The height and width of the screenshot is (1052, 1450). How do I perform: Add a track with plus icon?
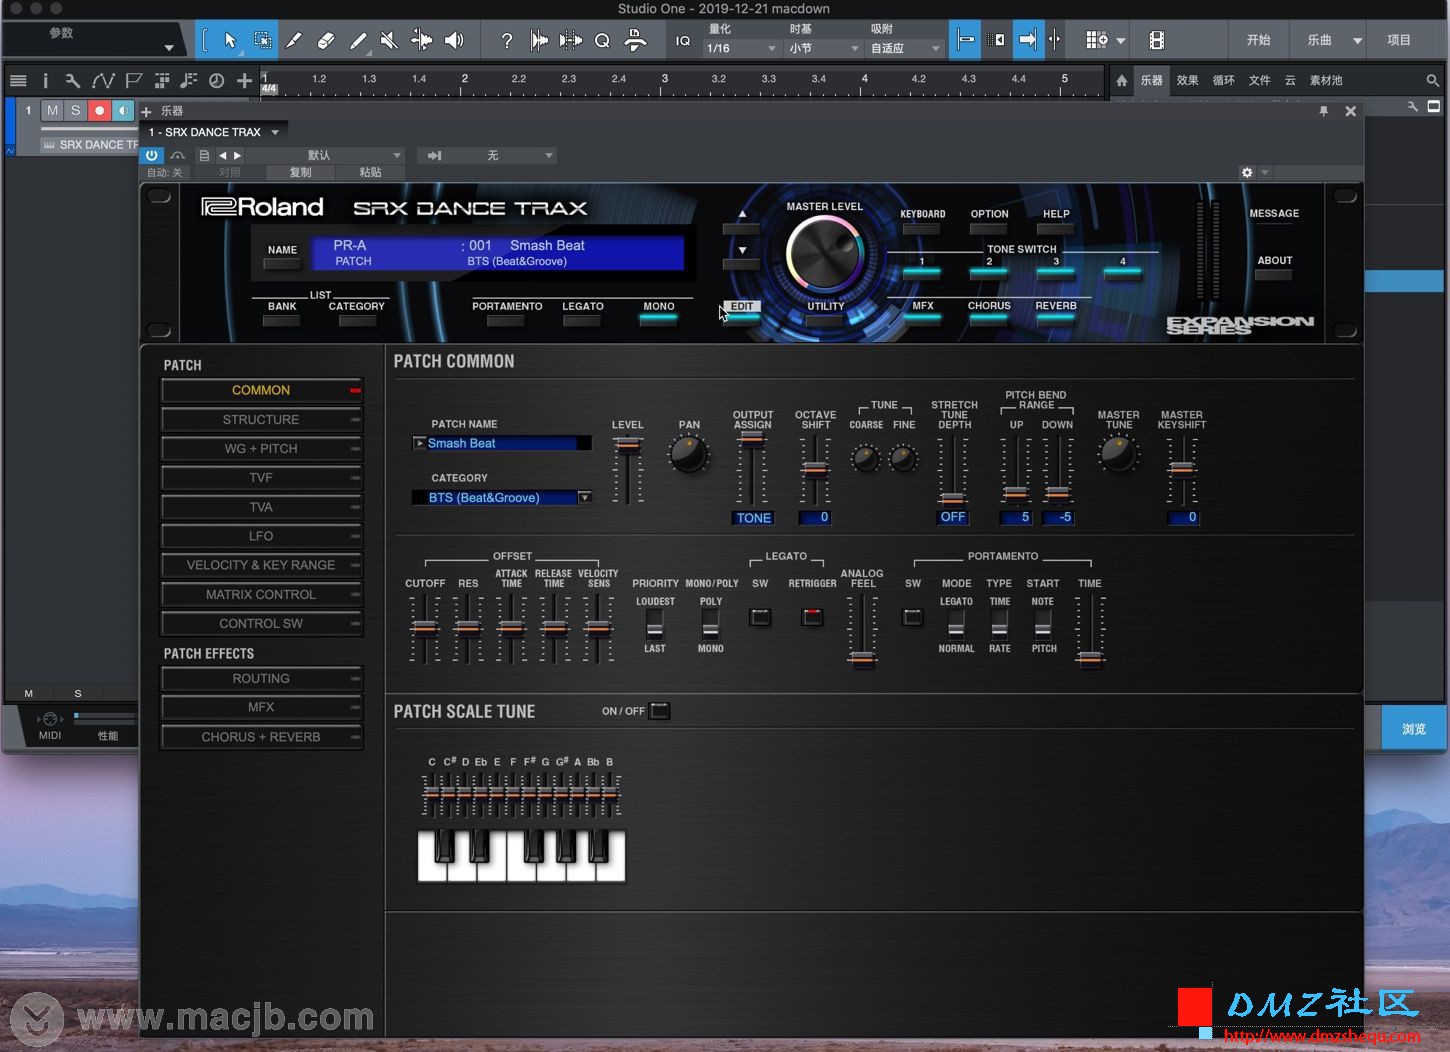click(x=244, y=81)
